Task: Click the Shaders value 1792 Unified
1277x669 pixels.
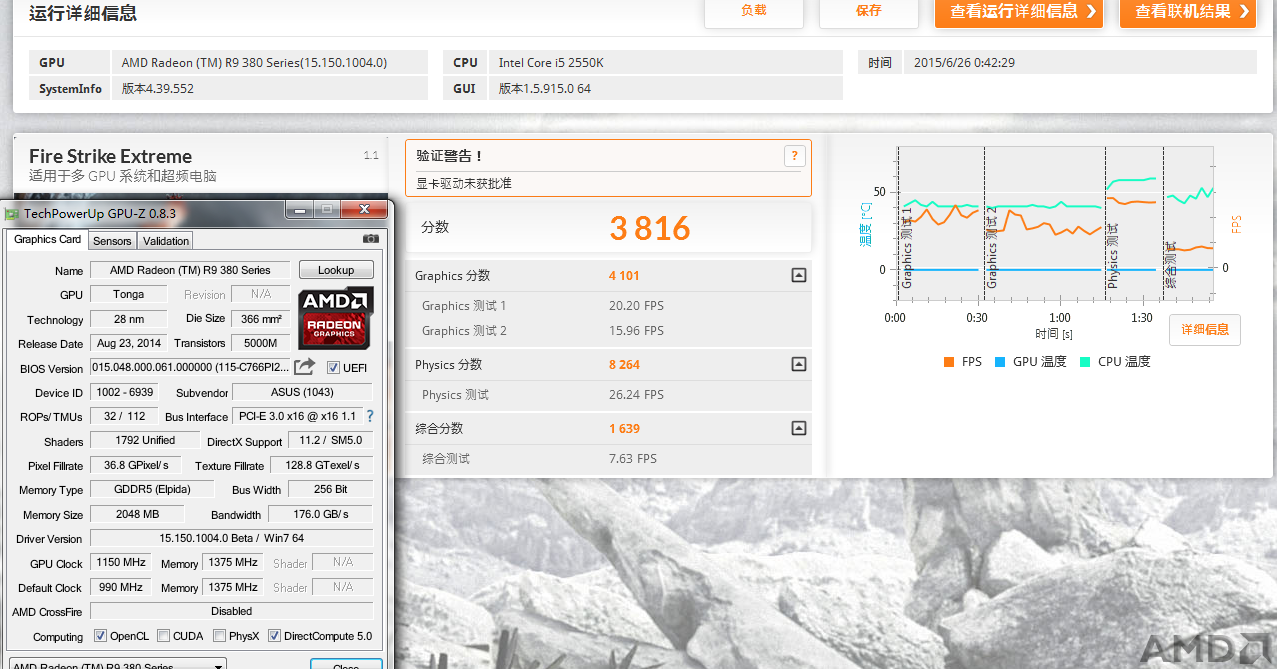Action: [145, 440]
